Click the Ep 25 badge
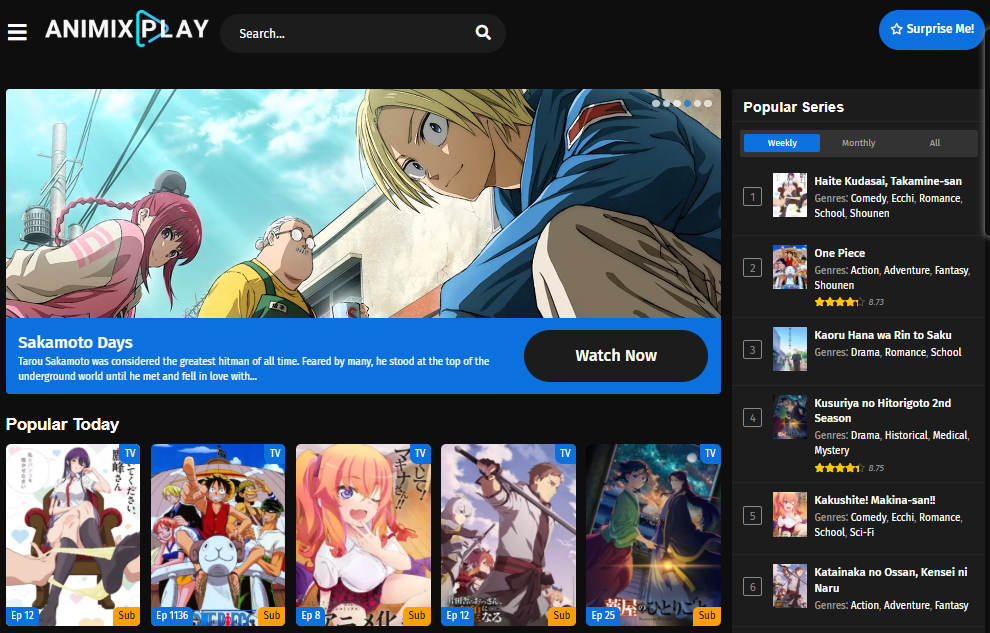Viewport: 990px width, 633px height. 603,615
